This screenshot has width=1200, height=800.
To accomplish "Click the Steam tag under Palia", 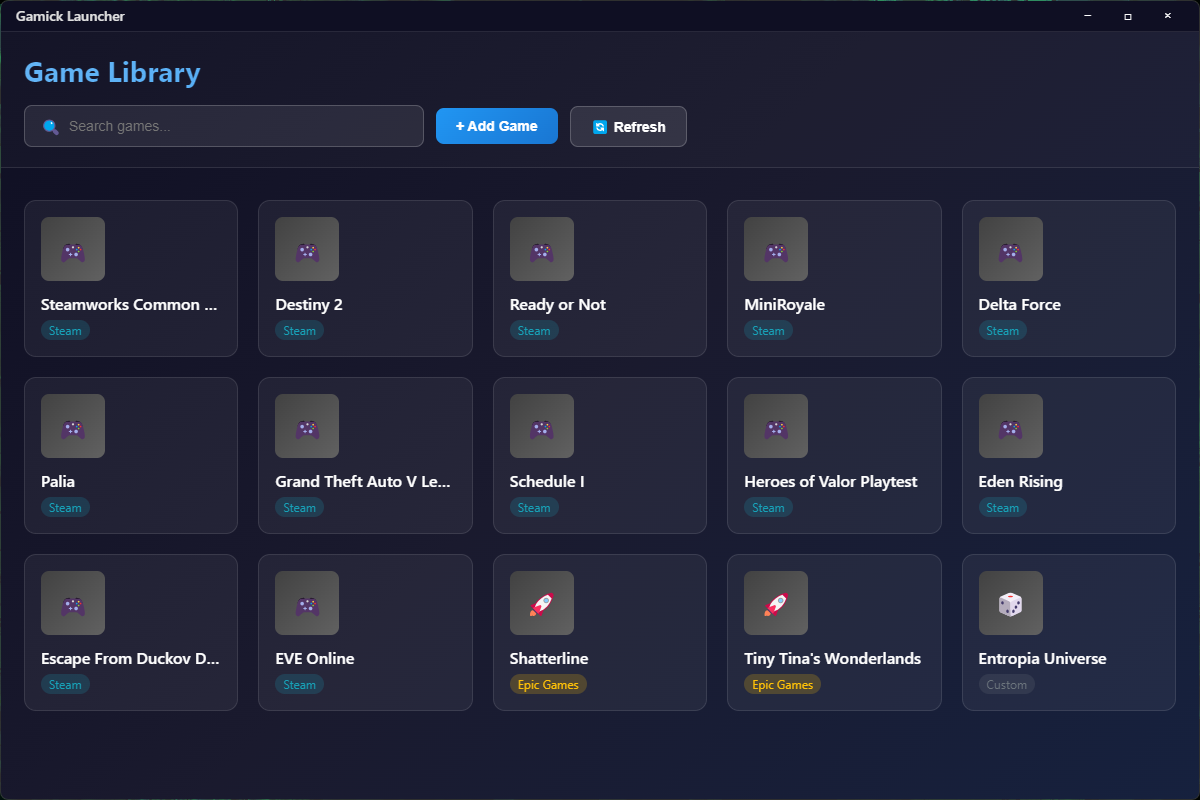I will [65, 508].
